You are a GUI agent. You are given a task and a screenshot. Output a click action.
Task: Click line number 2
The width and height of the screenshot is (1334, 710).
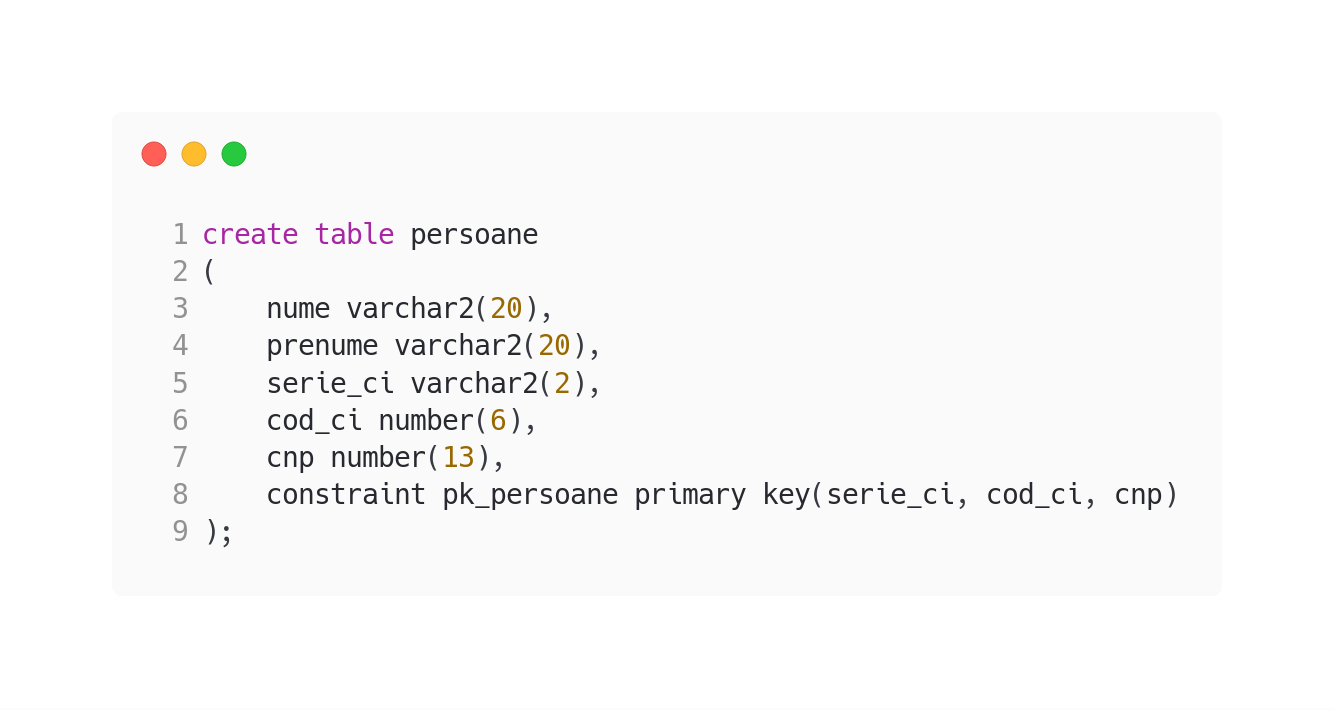[180, 272]
